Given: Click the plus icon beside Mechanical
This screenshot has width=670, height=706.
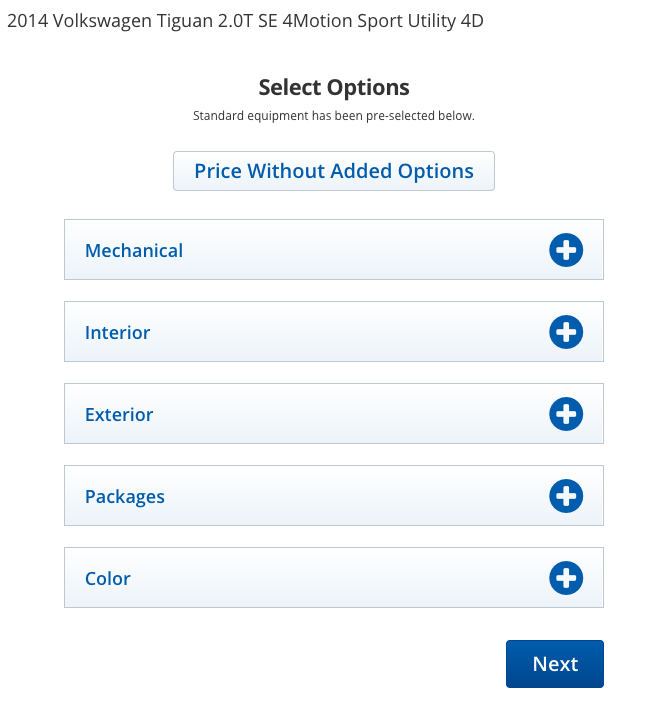Looking at the screenshot, I should (566, 250).
